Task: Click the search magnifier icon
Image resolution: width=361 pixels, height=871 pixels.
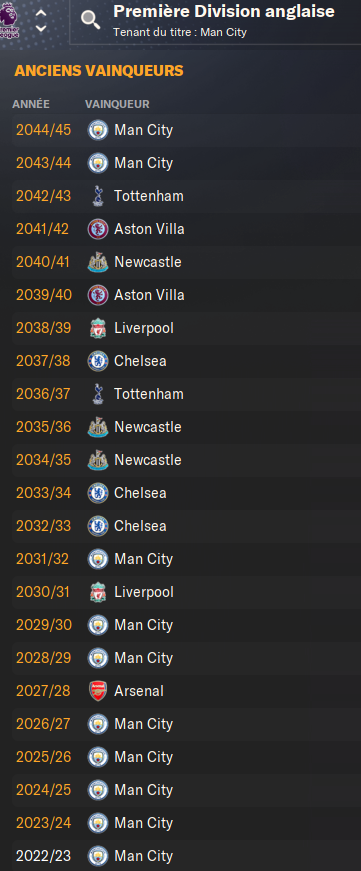Action: (x=90, y=20)
